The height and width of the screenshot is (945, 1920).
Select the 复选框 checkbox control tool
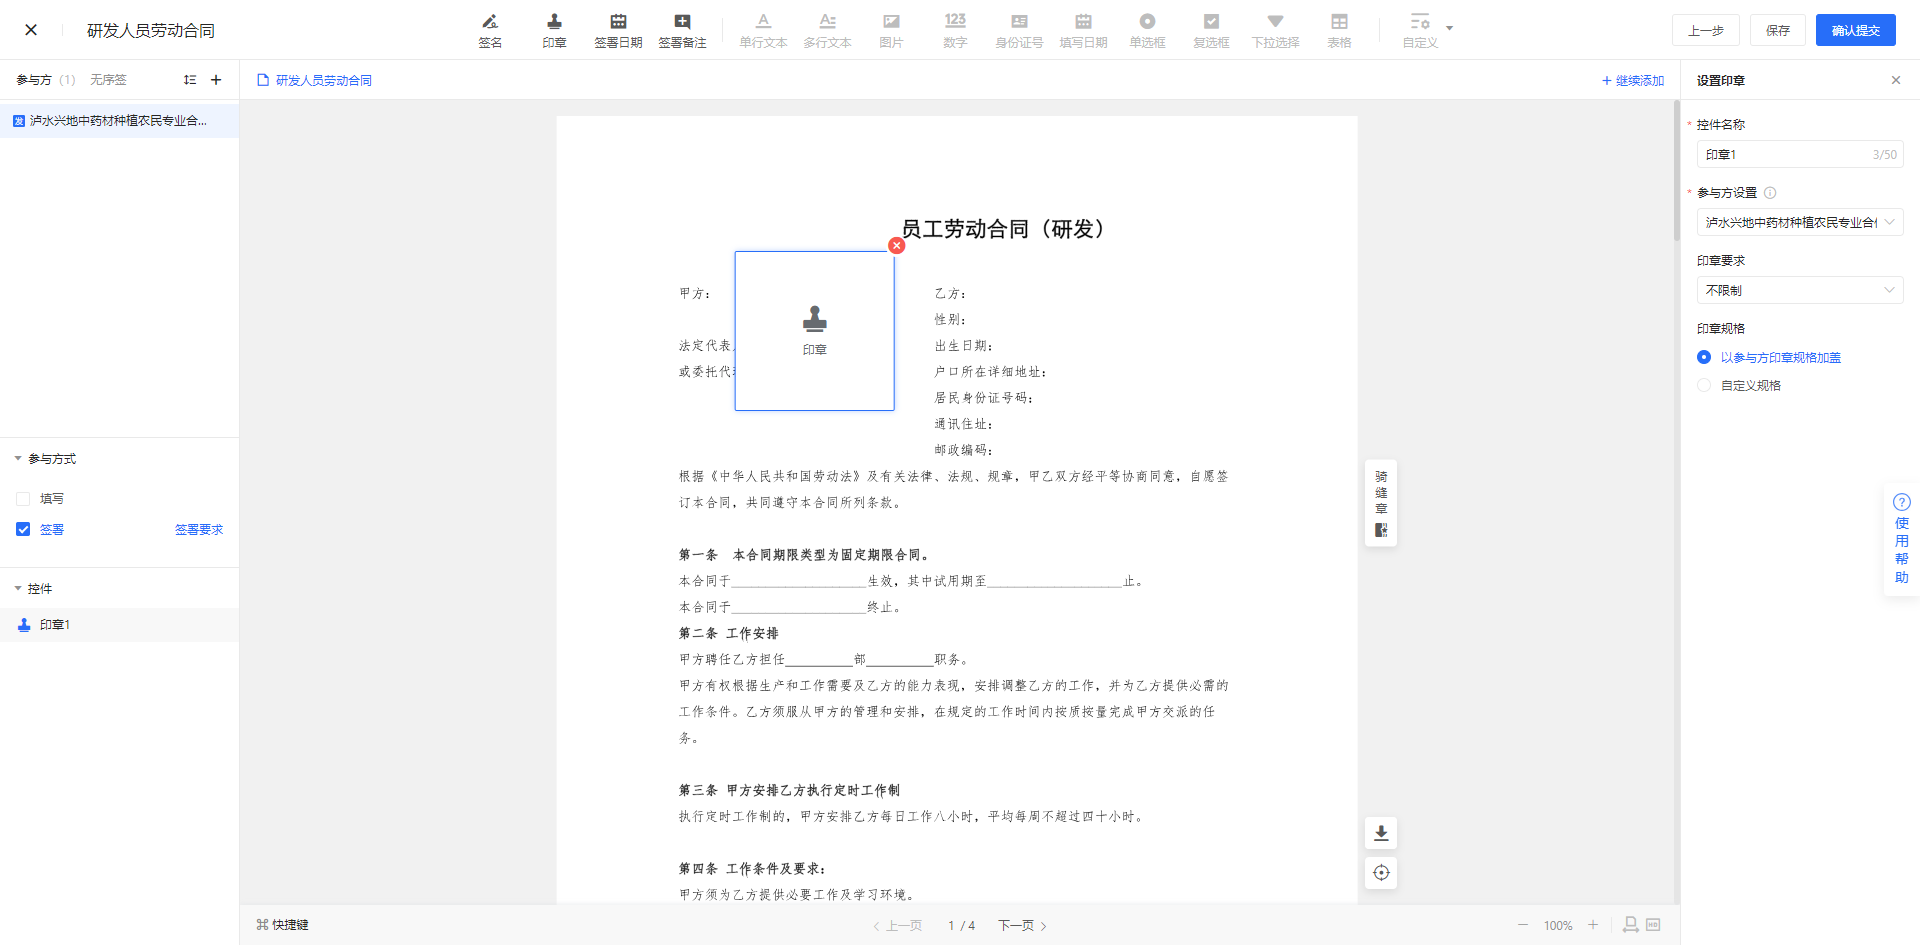pos(1211,31)
